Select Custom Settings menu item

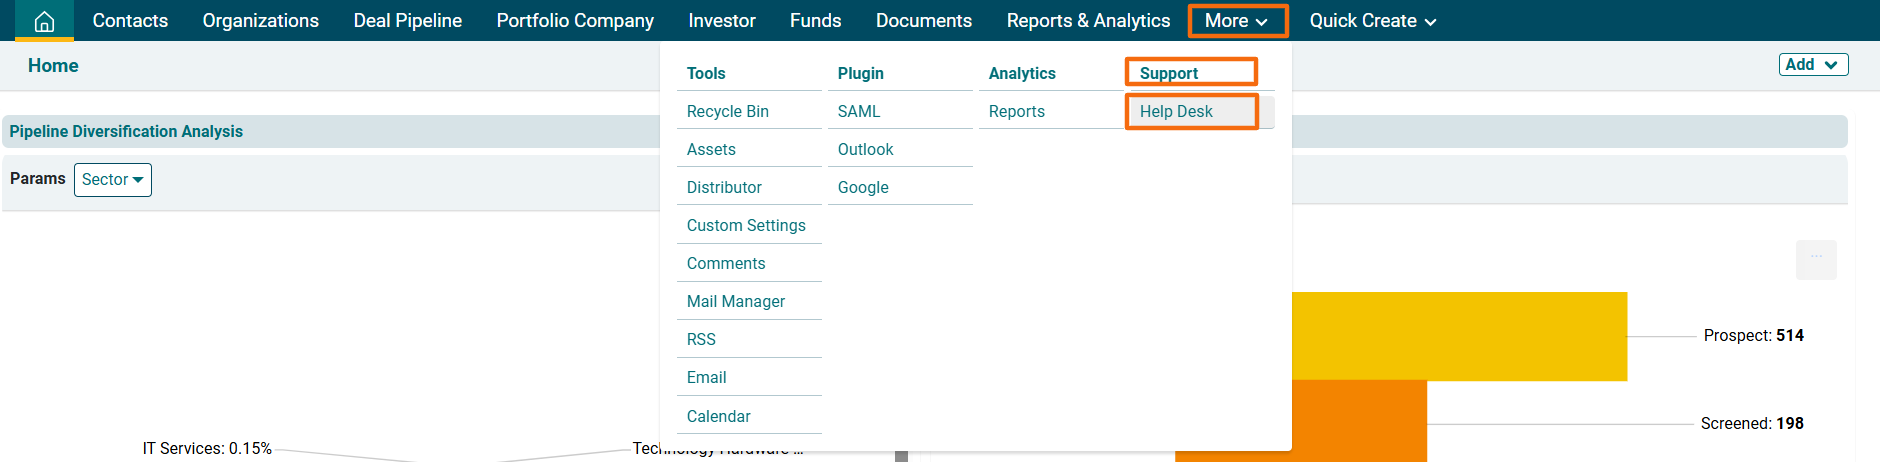click(x=746, y=226)
